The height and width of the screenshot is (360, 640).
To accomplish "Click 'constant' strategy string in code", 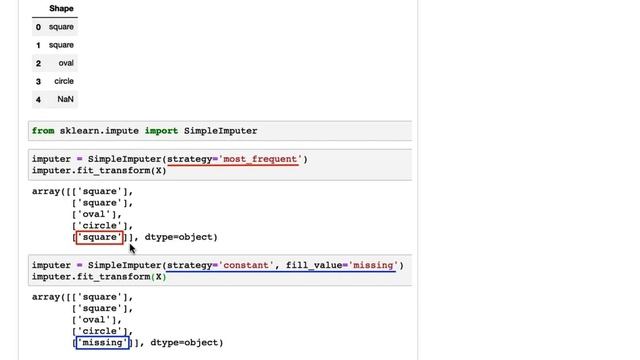I will pos(246,265).
